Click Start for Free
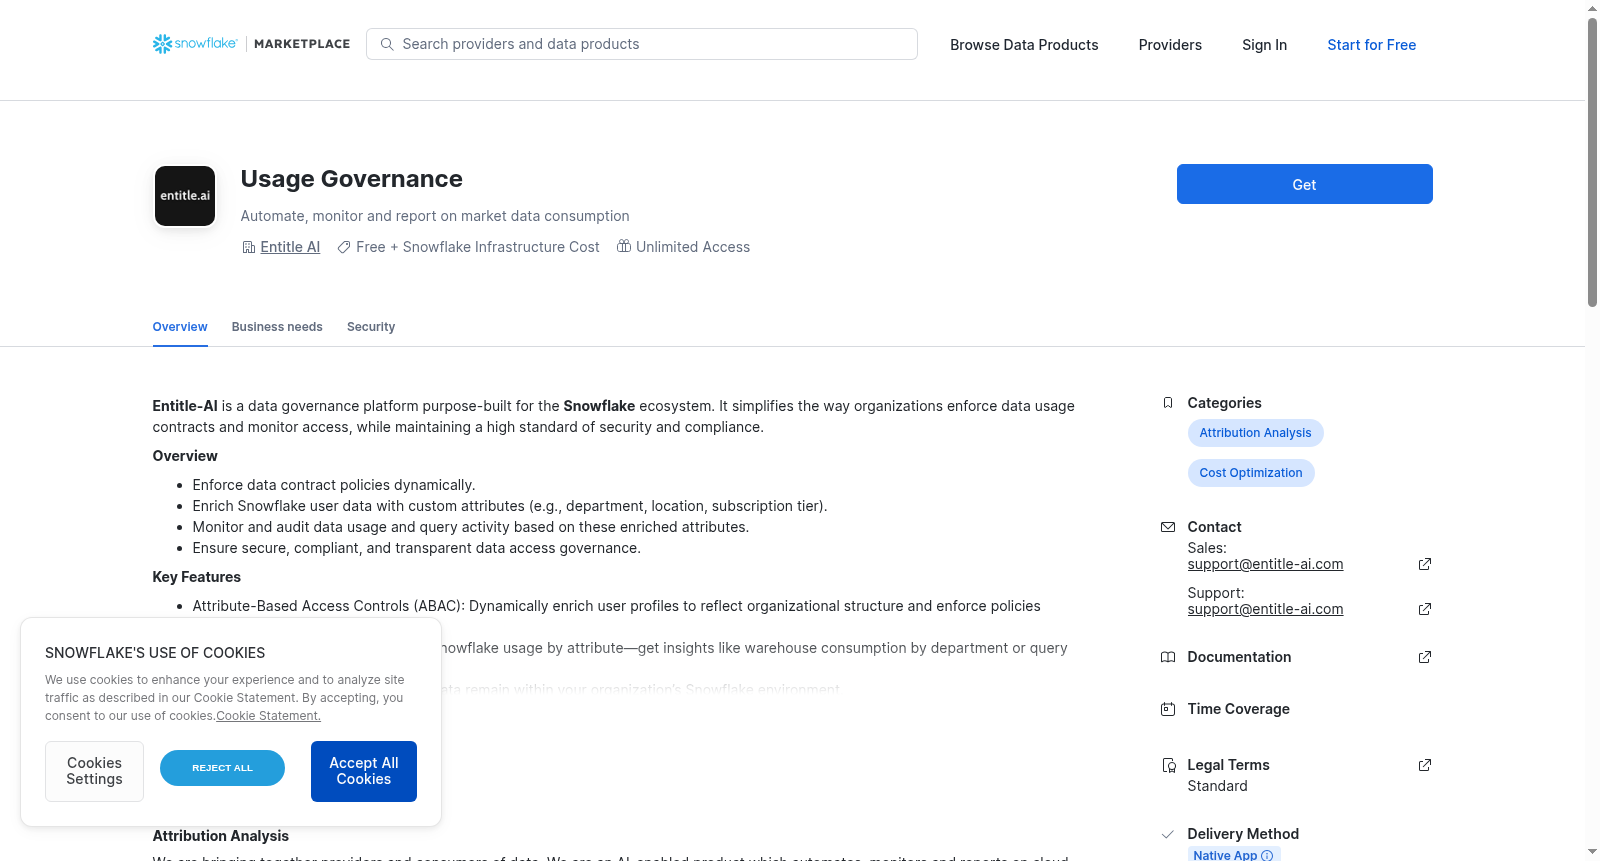This screenshot has width=1600, height=861. click(1372, 45)
